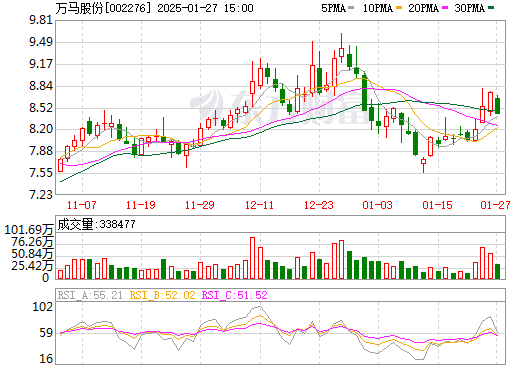520x365 pixels.
Task: Click the RSI_B:52.02 indicator label
Action: (162, 295)
